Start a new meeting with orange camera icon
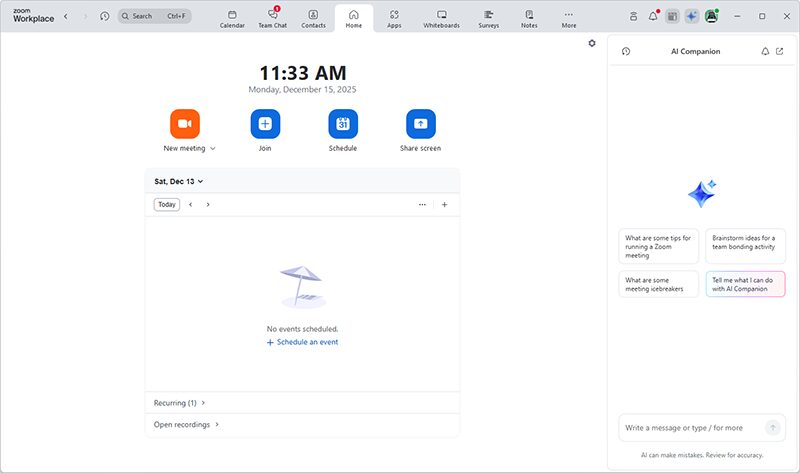Screen dimensions: 800x473 (185, 123)
